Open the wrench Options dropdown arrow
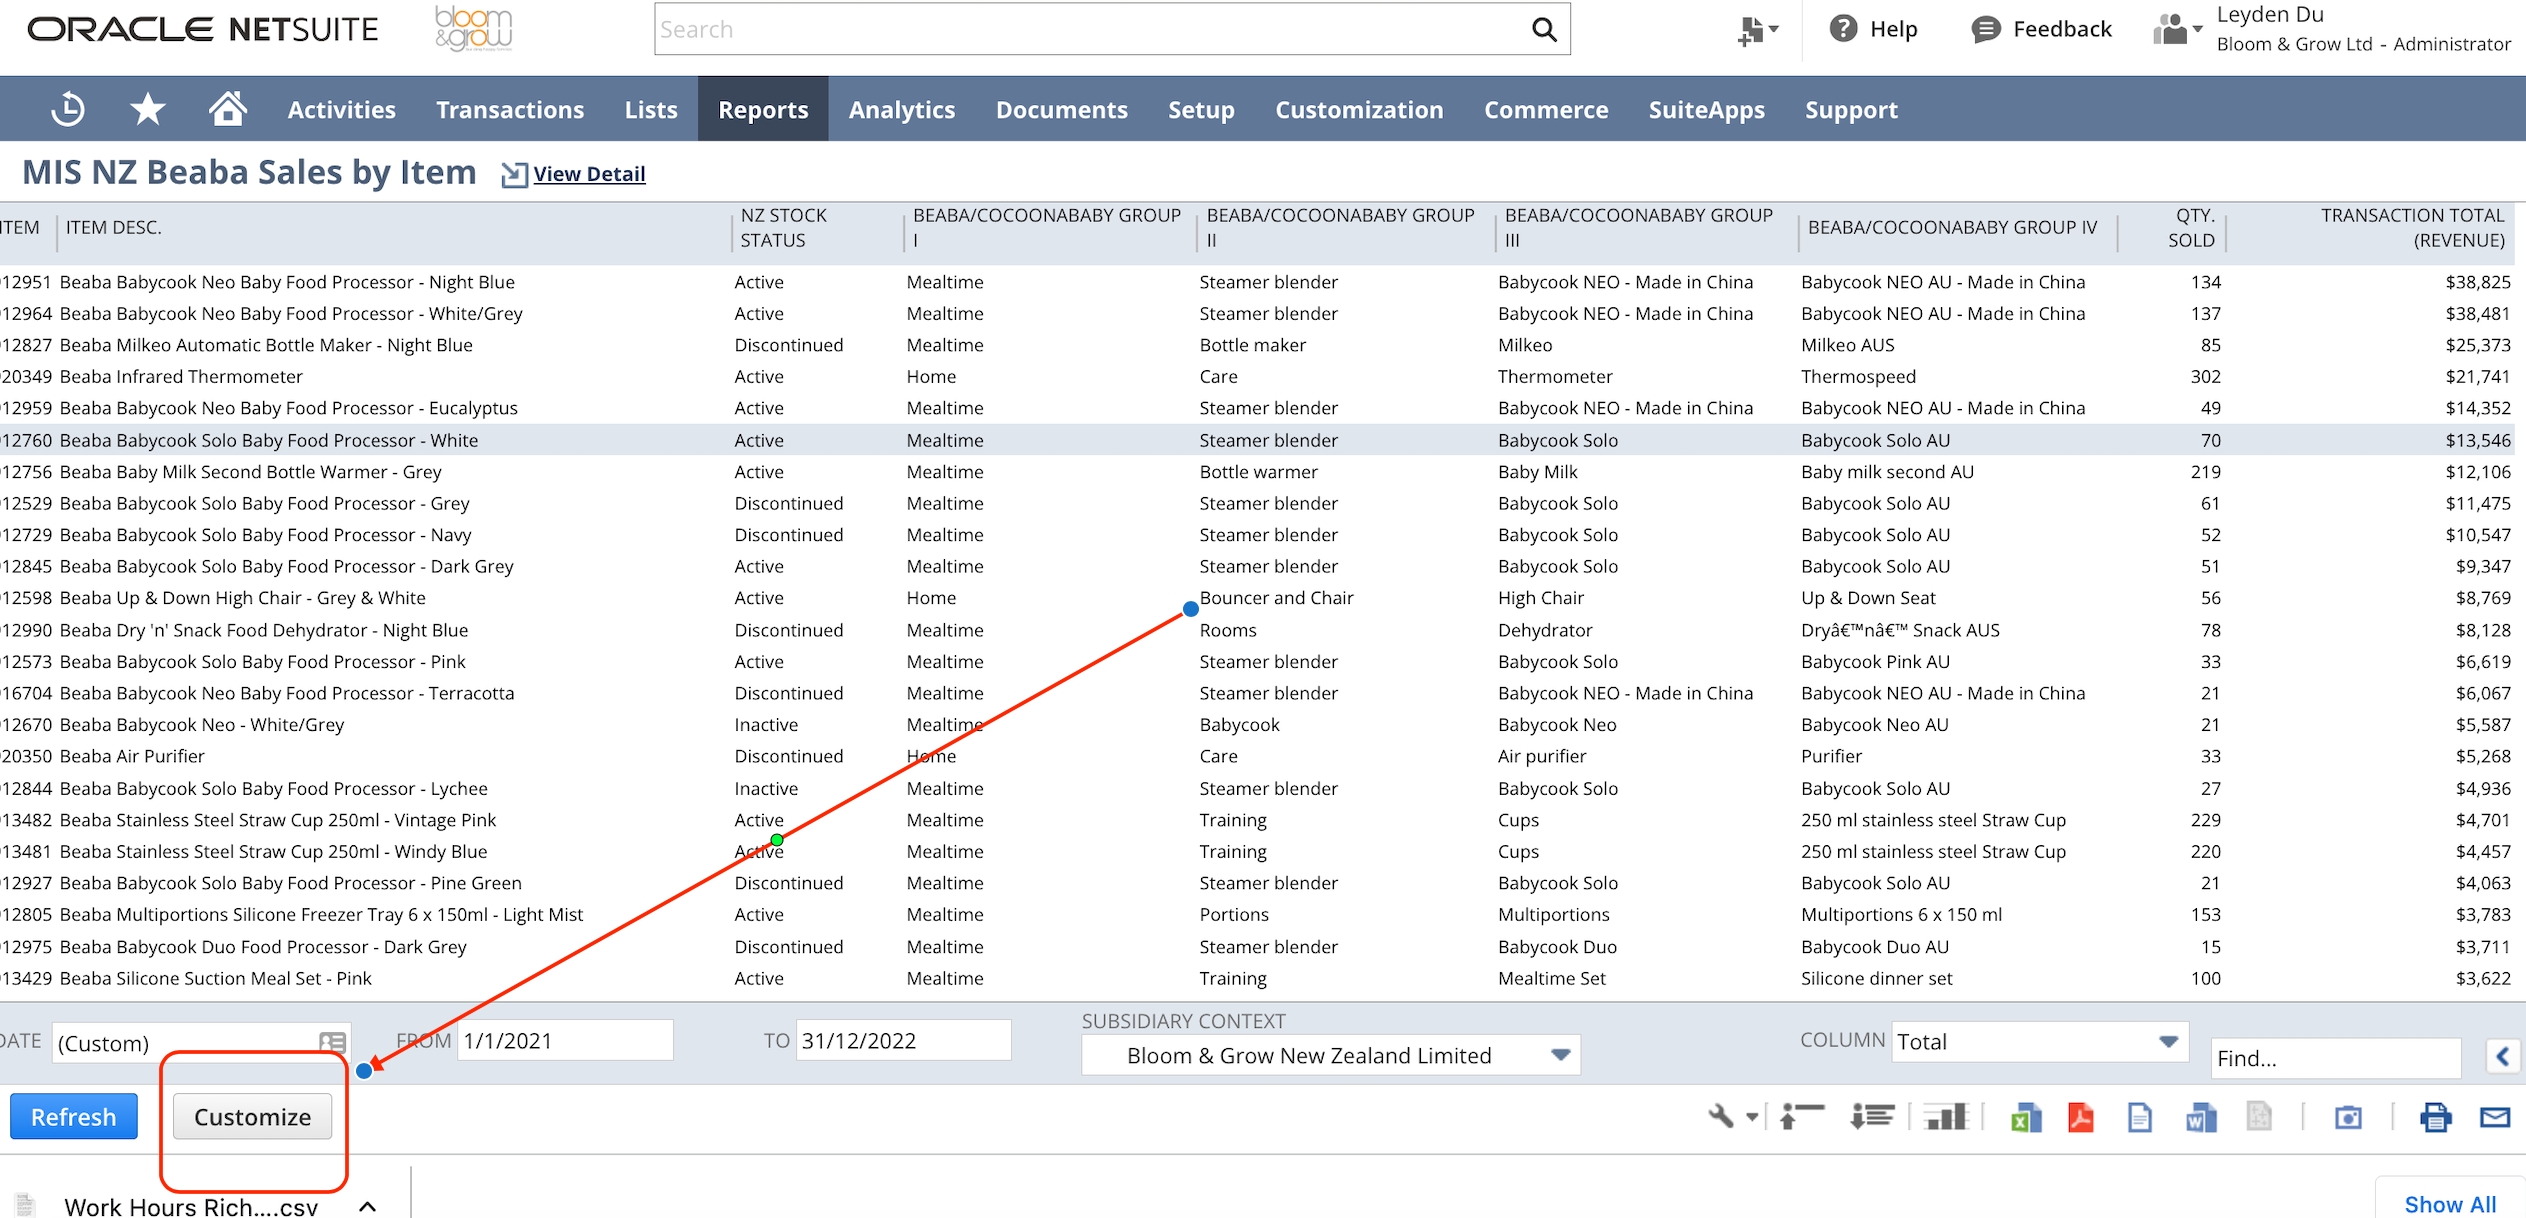Screen dimensions: 2526x1218 [x=1752, y=1117]
